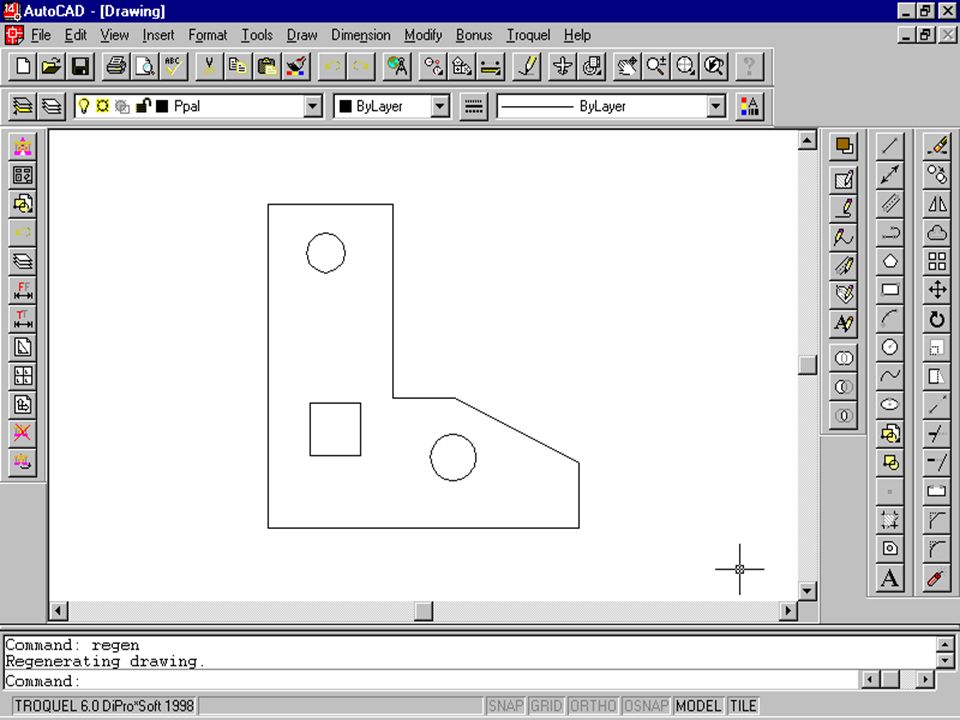The image size is (960, 720).
Task: Select the Erase tool
Action: [x=937, y=146]
